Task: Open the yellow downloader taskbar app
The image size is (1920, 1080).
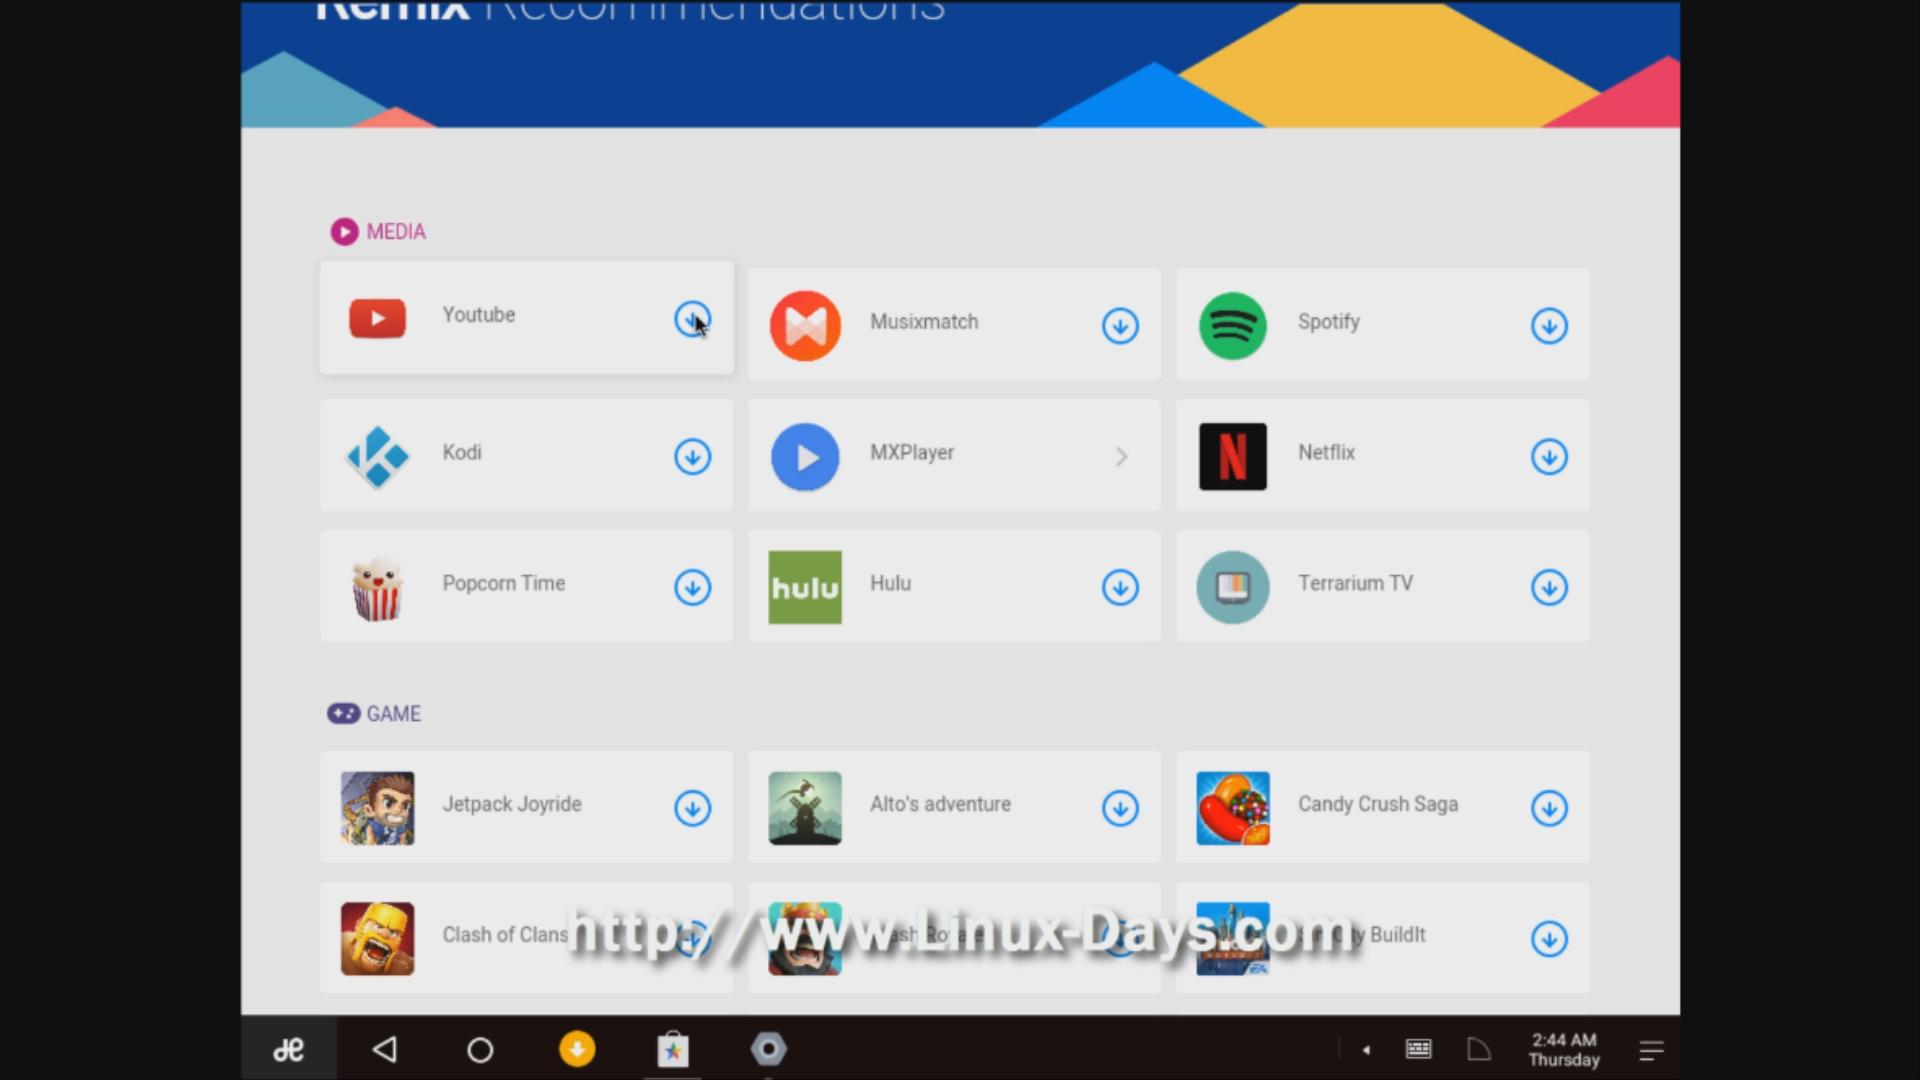Action: tap(577, 1050)
